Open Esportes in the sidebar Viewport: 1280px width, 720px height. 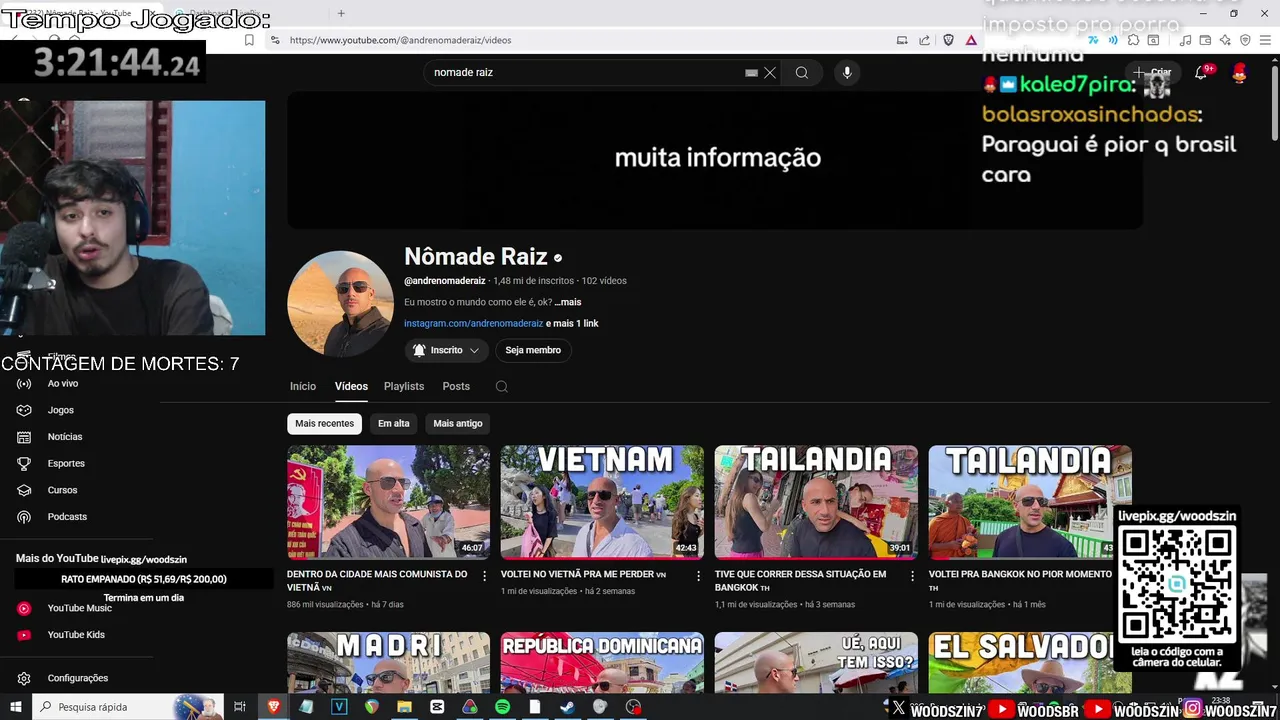pos(66,463)
